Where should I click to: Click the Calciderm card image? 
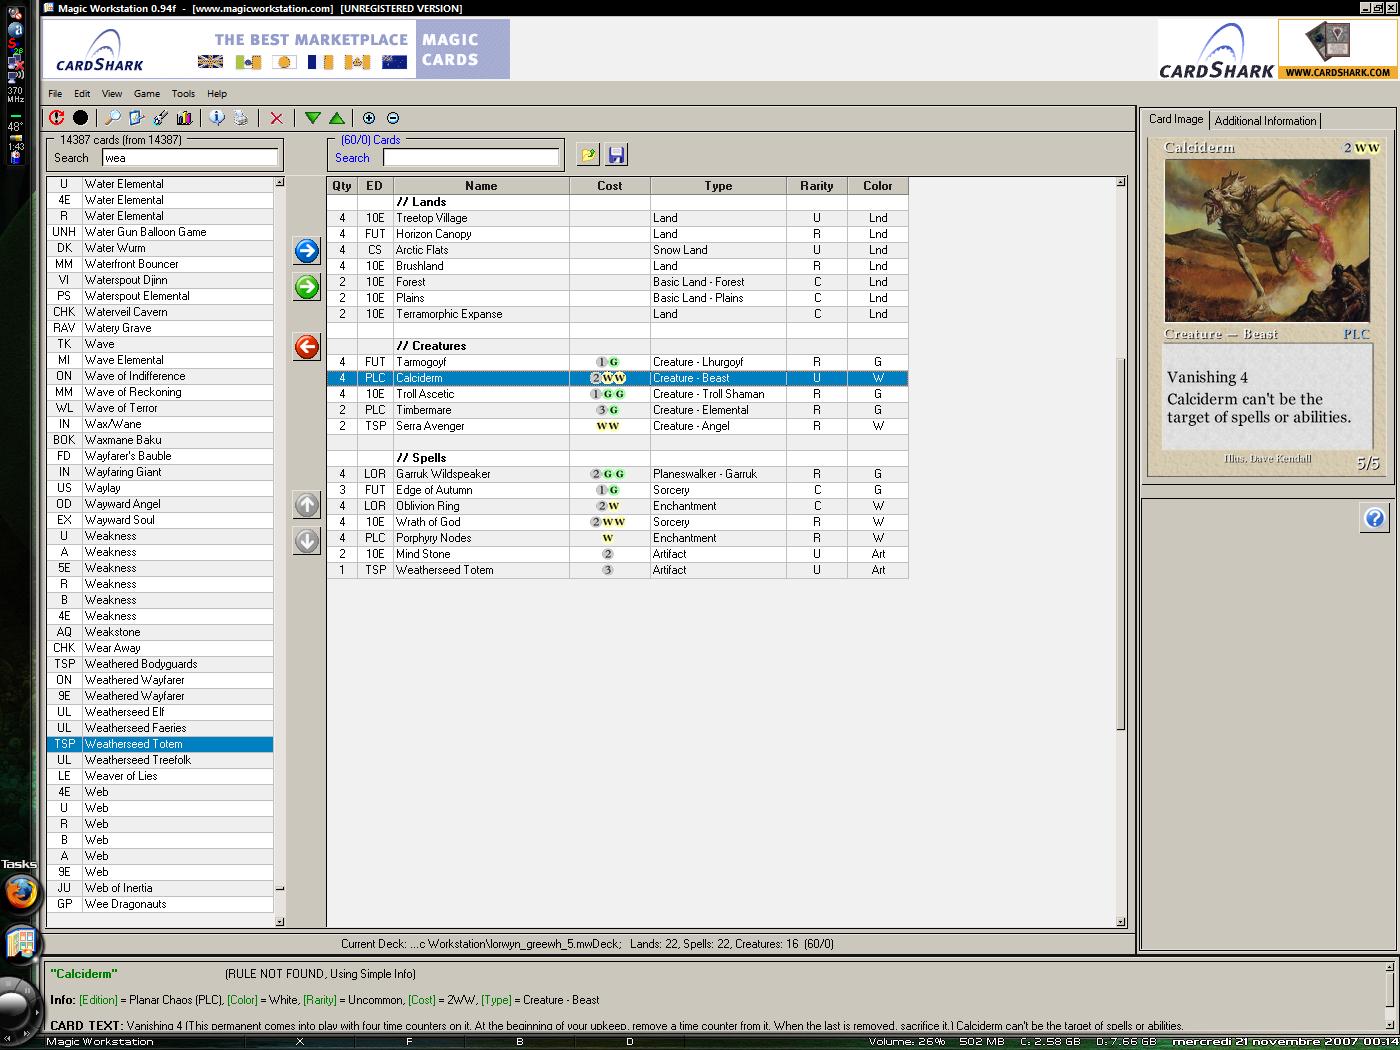tap(1267, 306)
